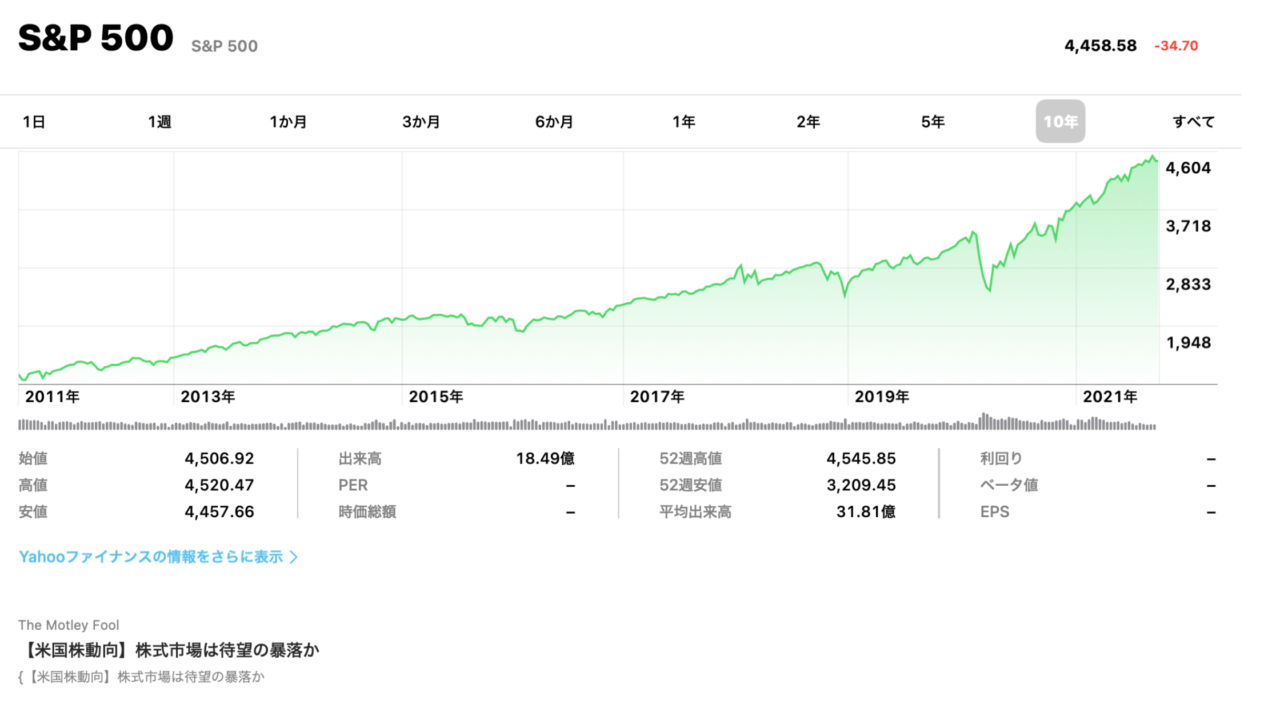Click the grey S&P 500 subtitle
Image resolution: width=1280 pixels, height=720 pixels.
224,46
